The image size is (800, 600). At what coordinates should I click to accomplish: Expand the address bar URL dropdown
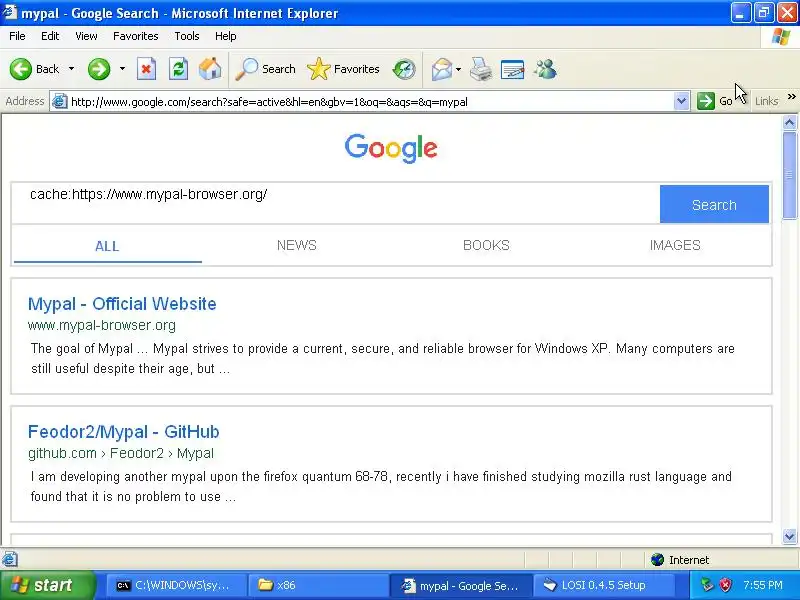681,101
